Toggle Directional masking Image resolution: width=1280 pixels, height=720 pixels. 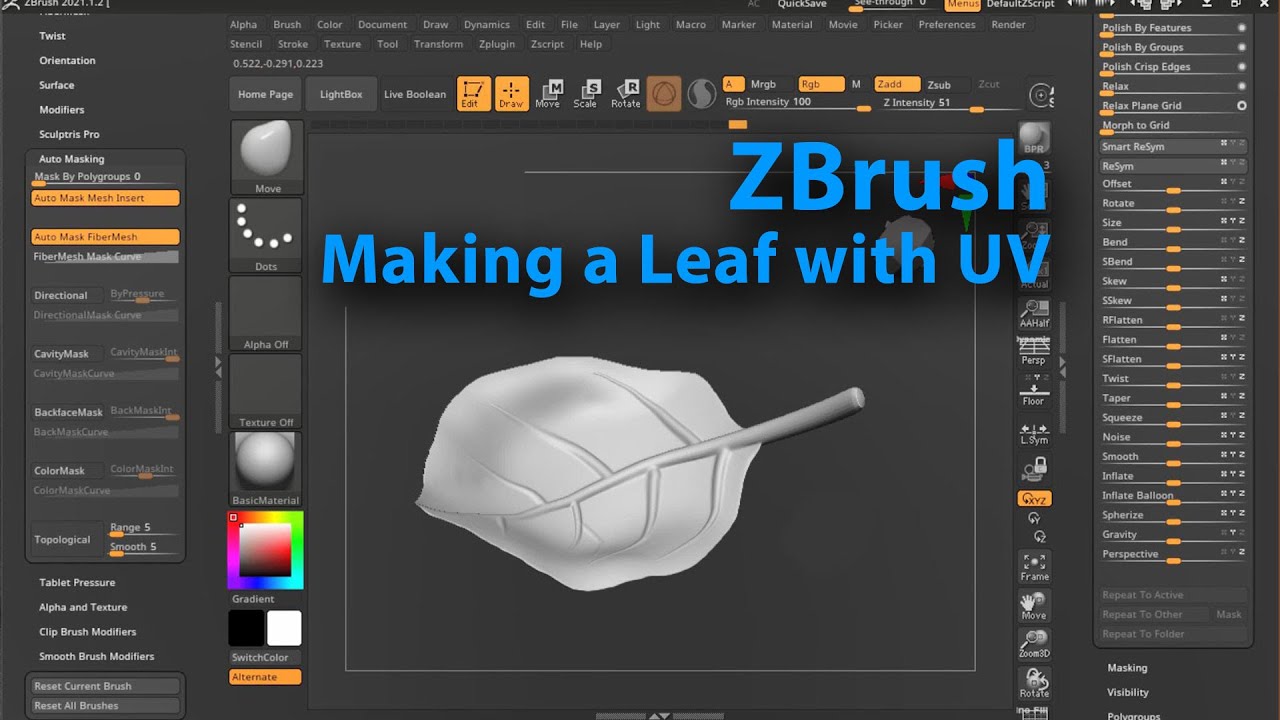click(x=67, y=295)
